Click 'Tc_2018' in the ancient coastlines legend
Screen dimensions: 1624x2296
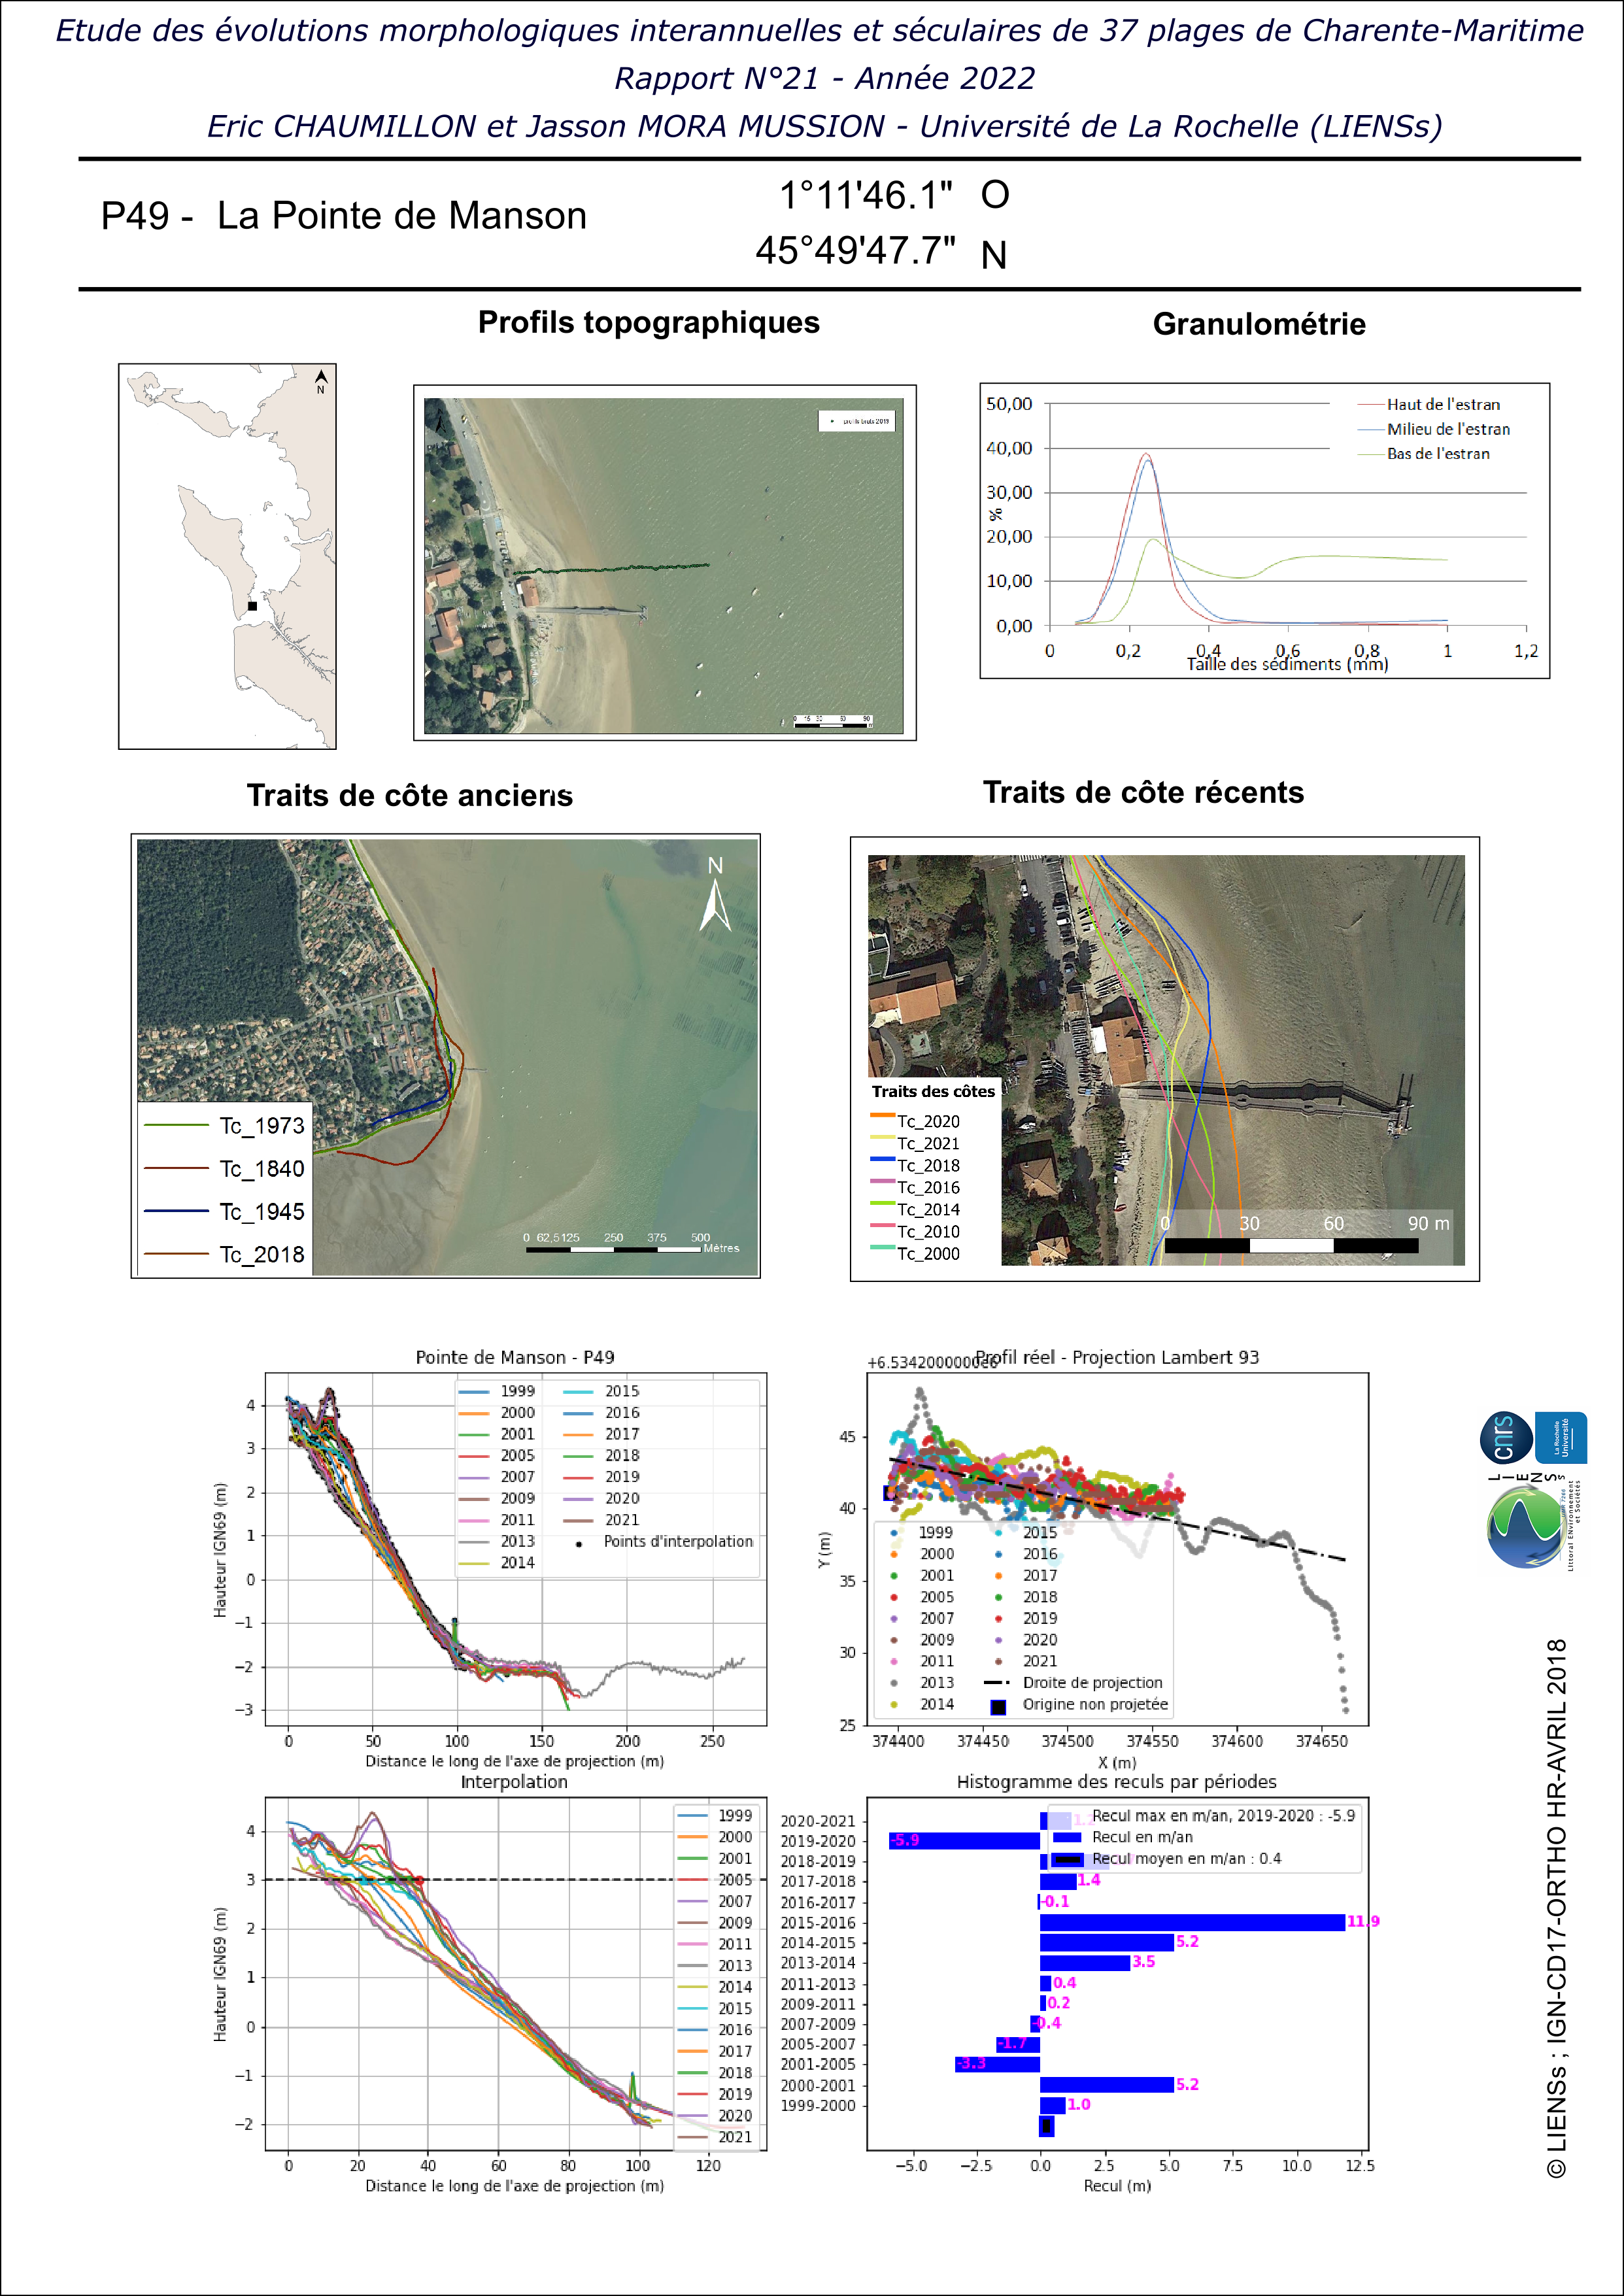[x=262, y=1254]
